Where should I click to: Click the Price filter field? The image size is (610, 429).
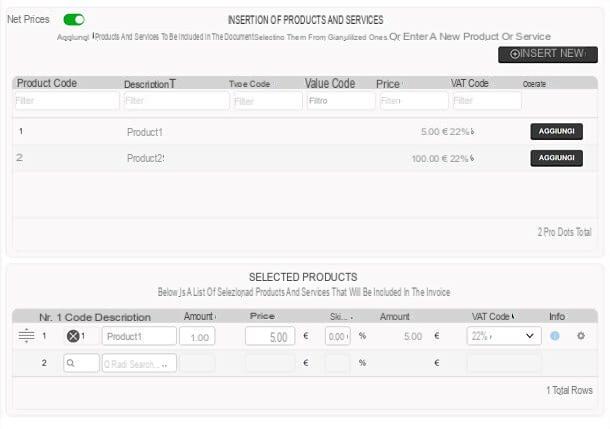click(x=414, y=101)
